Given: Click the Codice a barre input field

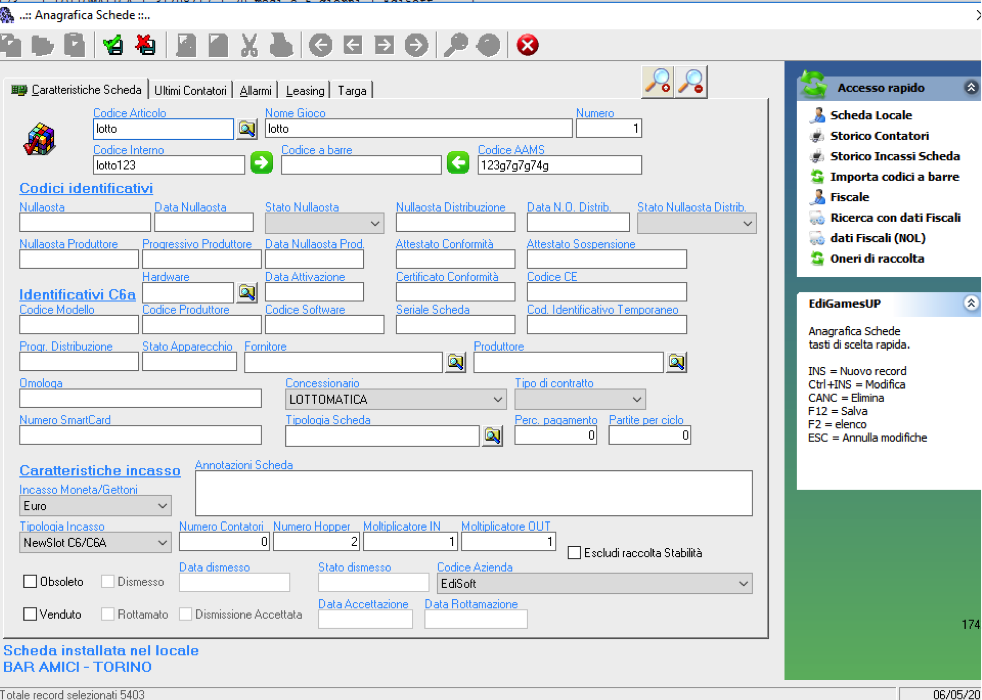Looking at the screenshot, I should (361, 165).
